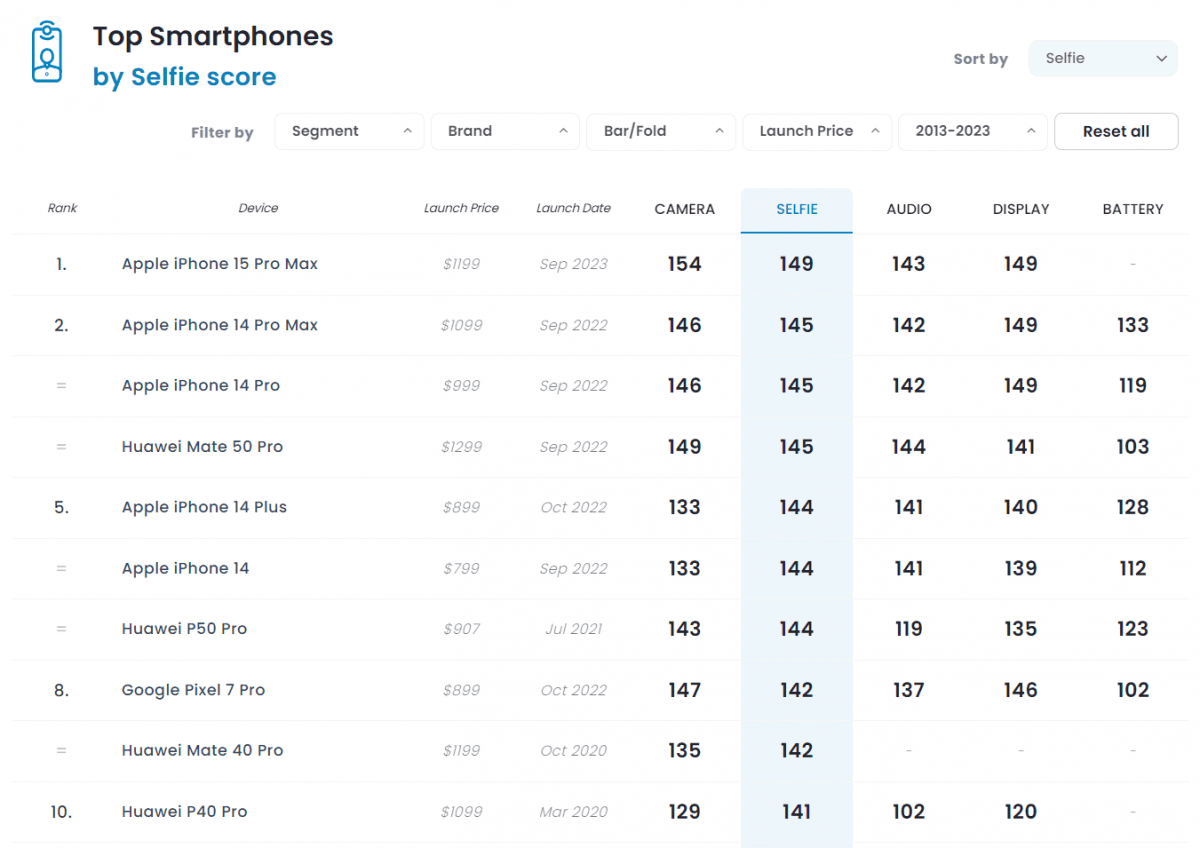Viewport: 1200px width, 848px height.
Task: Switch to the AUDIO score column
Action: click(x=909, y=209)
